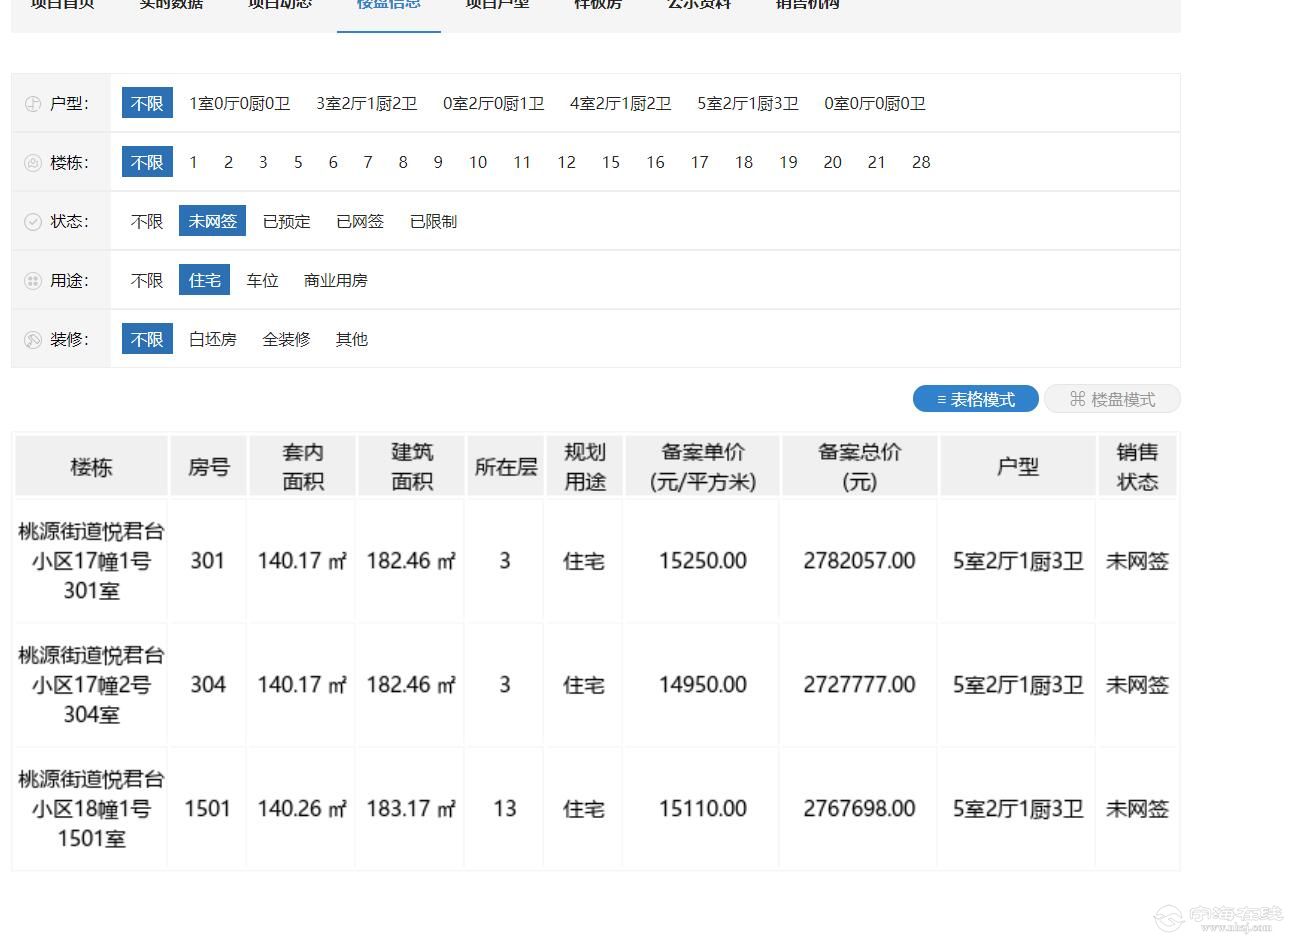1304x947 pixels.
Task: Choose building 10 in 楼栋 filter
Action: pyautogui.click(x=478, y=162)
